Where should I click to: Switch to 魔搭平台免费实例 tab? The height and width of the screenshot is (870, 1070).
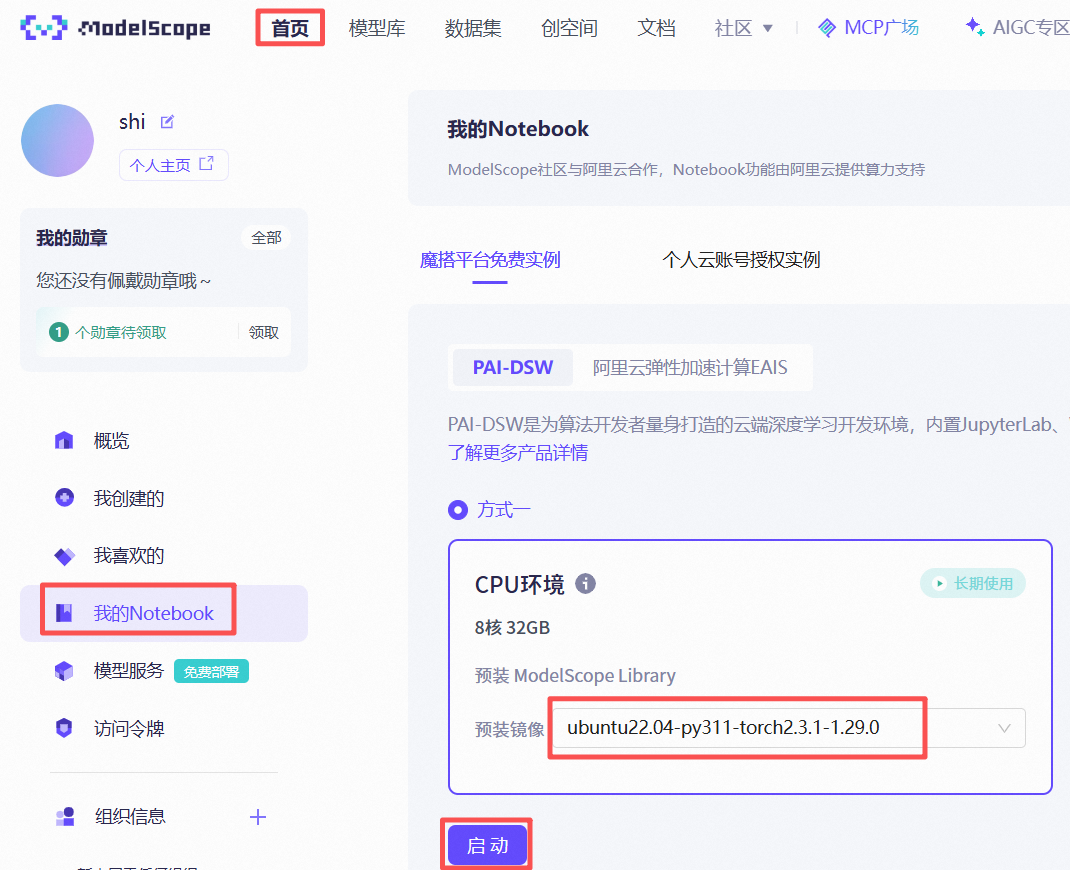(x=490, y=260)
